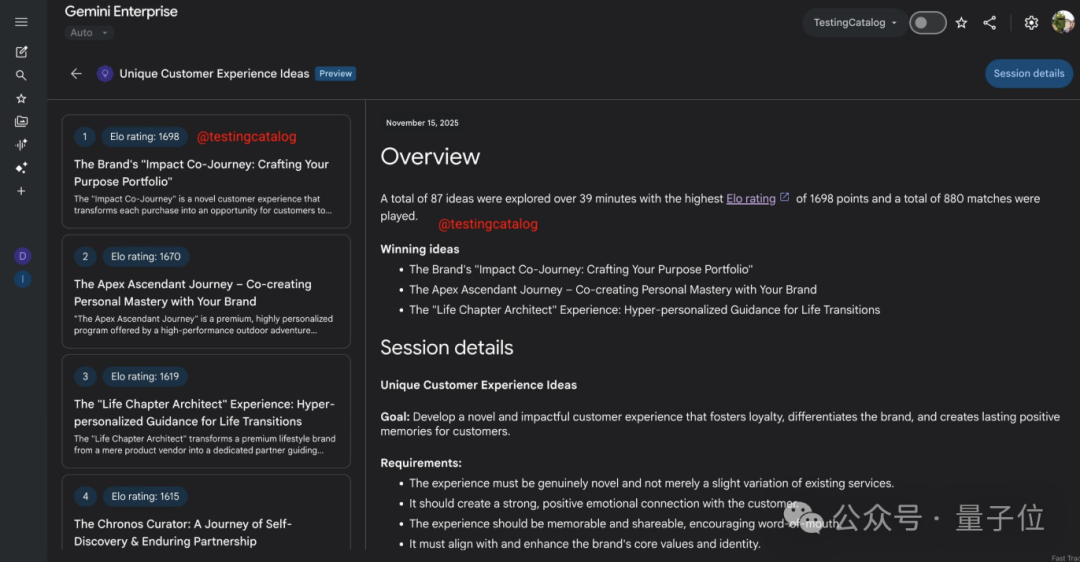Follow the Elo rating link
Screen dimensions: 1080x562
[751, 199]
